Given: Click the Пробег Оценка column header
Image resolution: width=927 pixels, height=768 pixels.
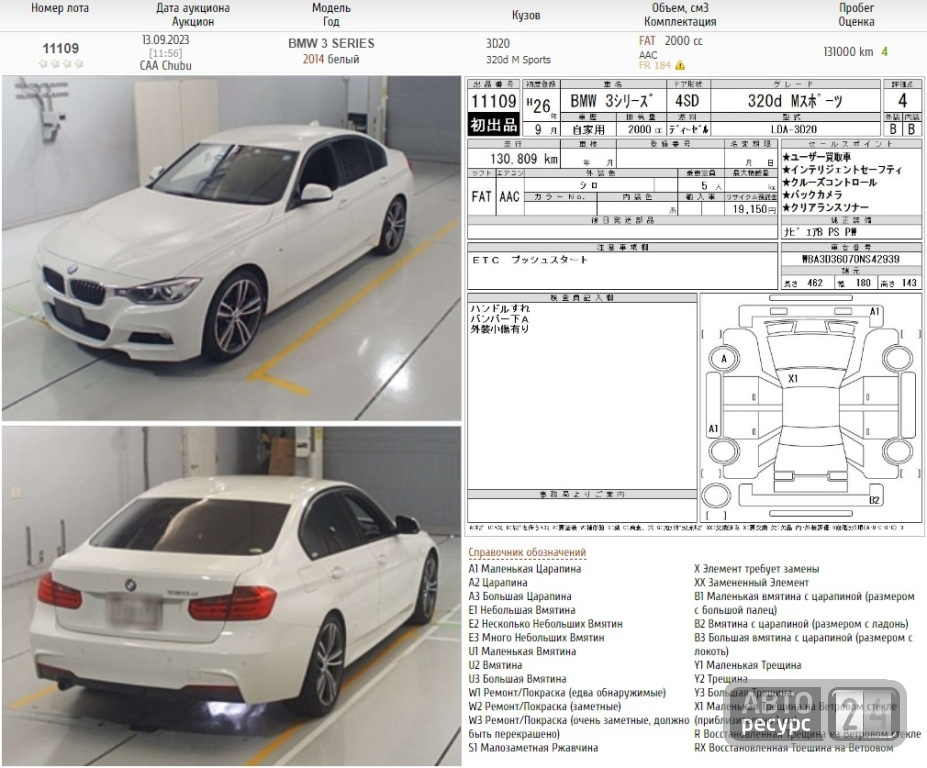Looking at the screenshot, I should point(856,15).
